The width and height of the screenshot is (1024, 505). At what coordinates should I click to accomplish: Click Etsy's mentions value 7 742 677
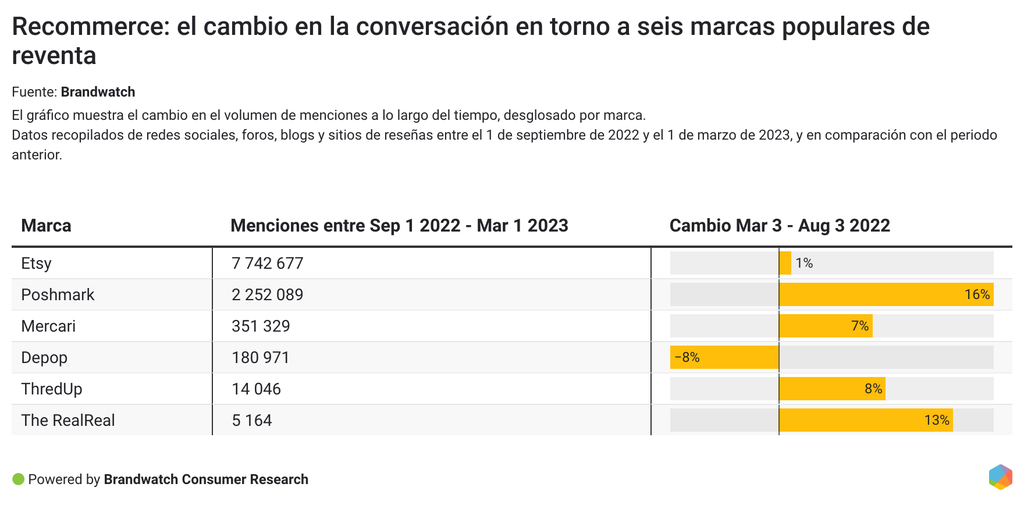coord(267,264)
